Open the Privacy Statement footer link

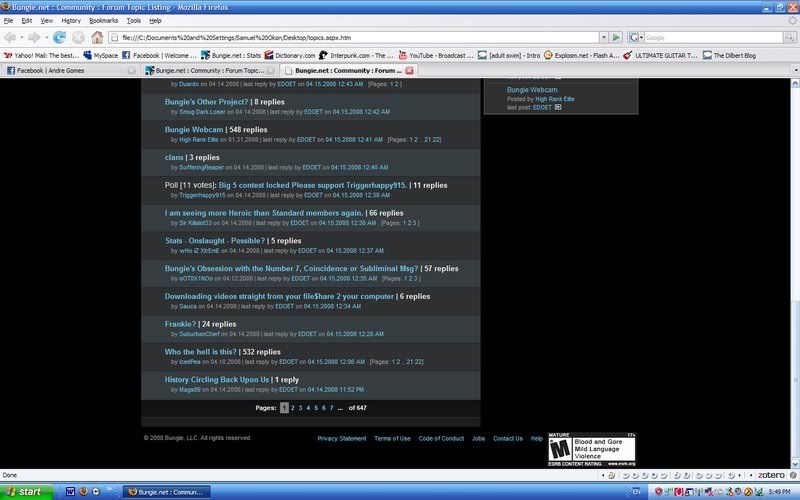341,438
